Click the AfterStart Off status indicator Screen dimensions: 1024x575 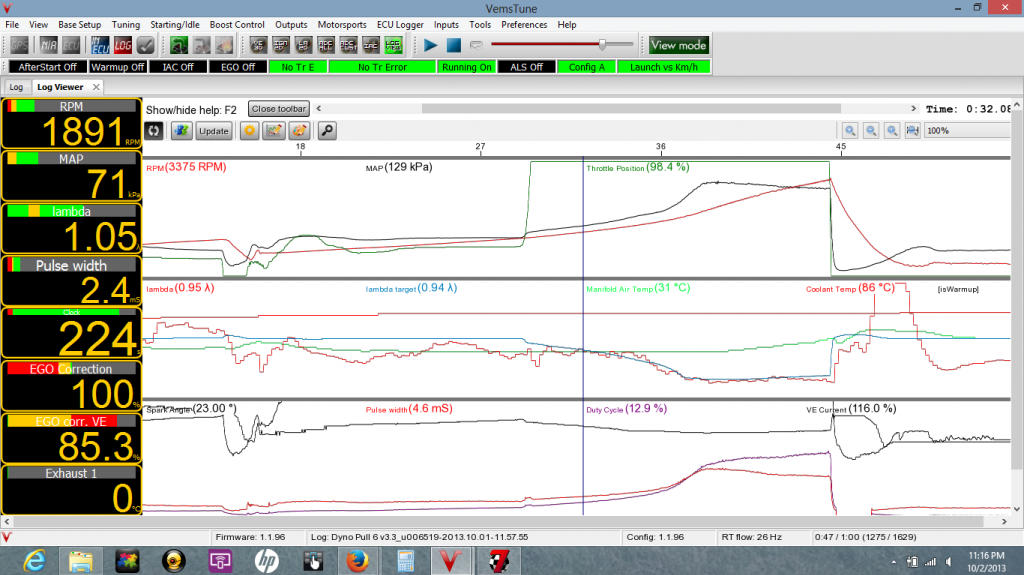(47, 67)
